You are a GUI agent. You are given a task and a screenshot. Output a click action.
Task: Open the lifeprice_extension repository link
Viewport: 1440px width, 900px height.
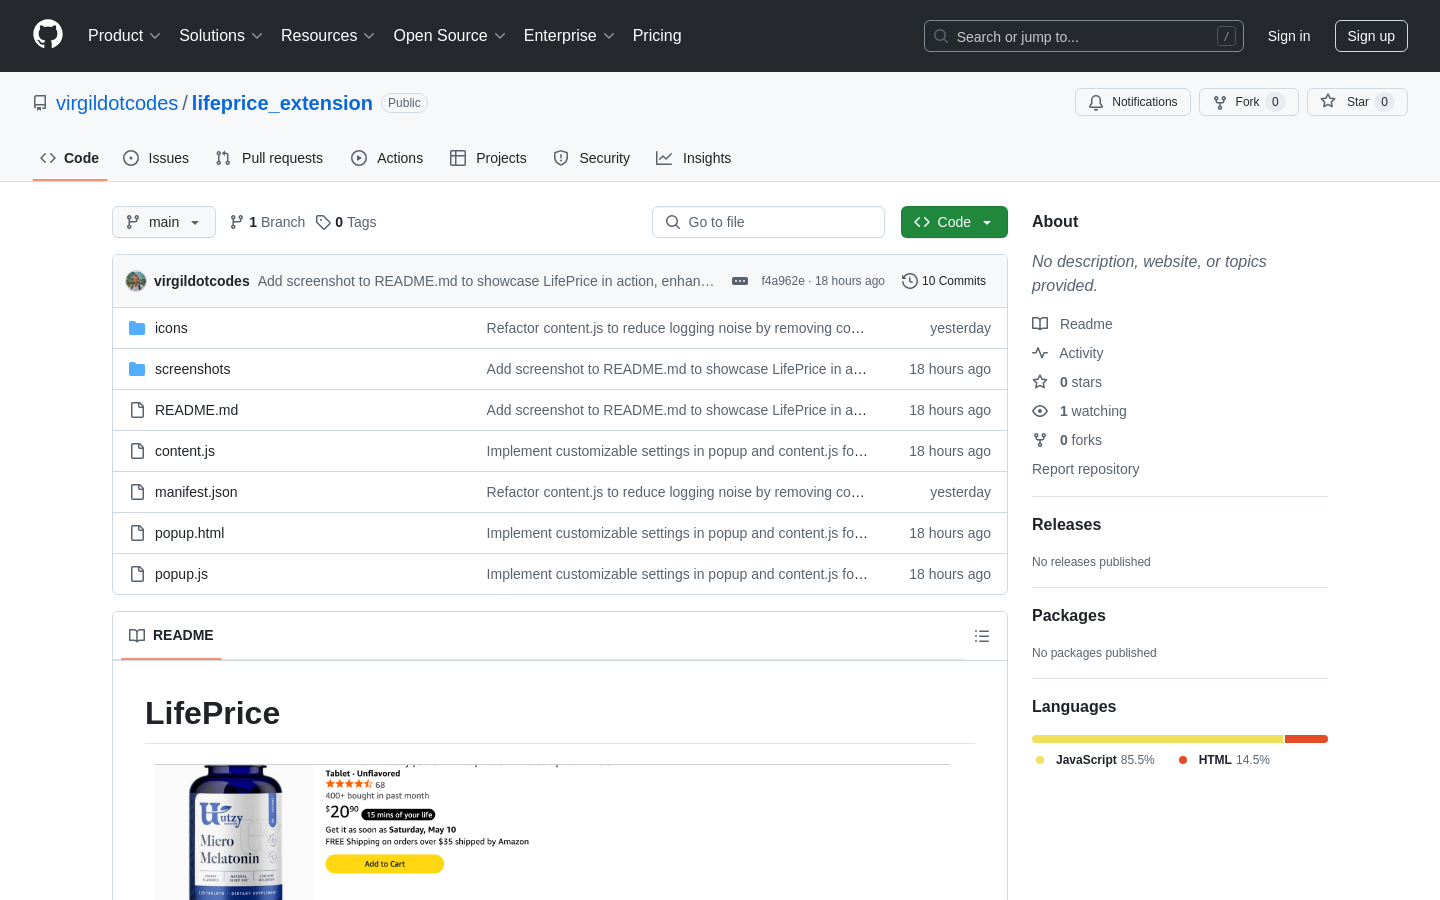click(x=282, y=103)
